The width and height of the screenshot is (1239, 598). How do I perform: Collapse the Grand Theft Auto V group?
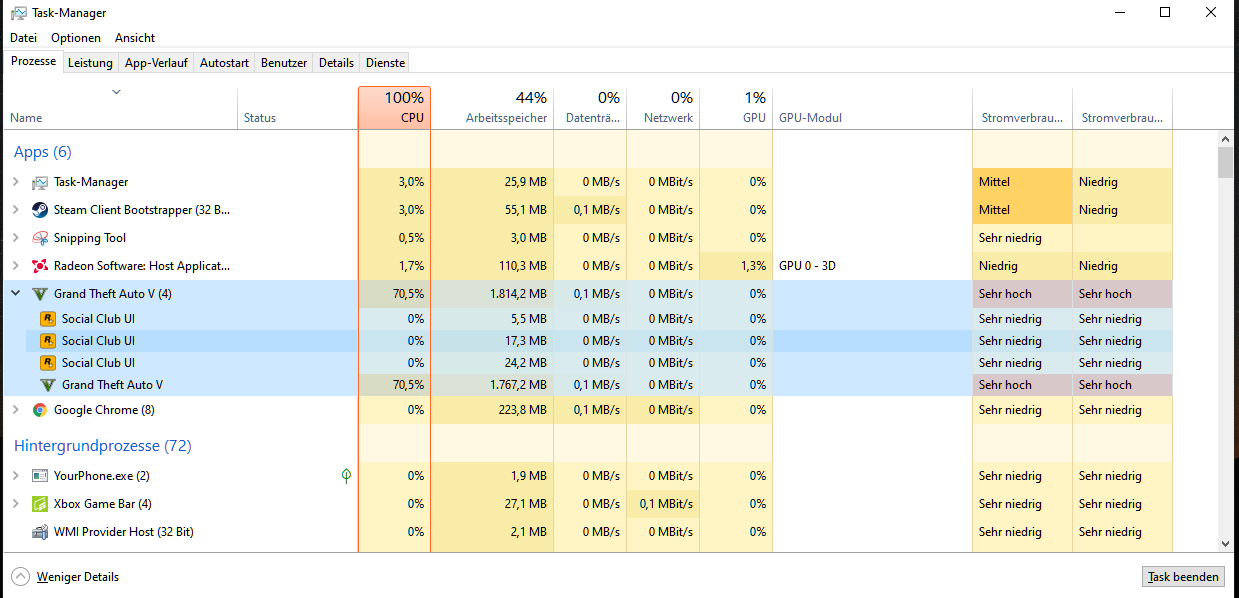[15, 294]
